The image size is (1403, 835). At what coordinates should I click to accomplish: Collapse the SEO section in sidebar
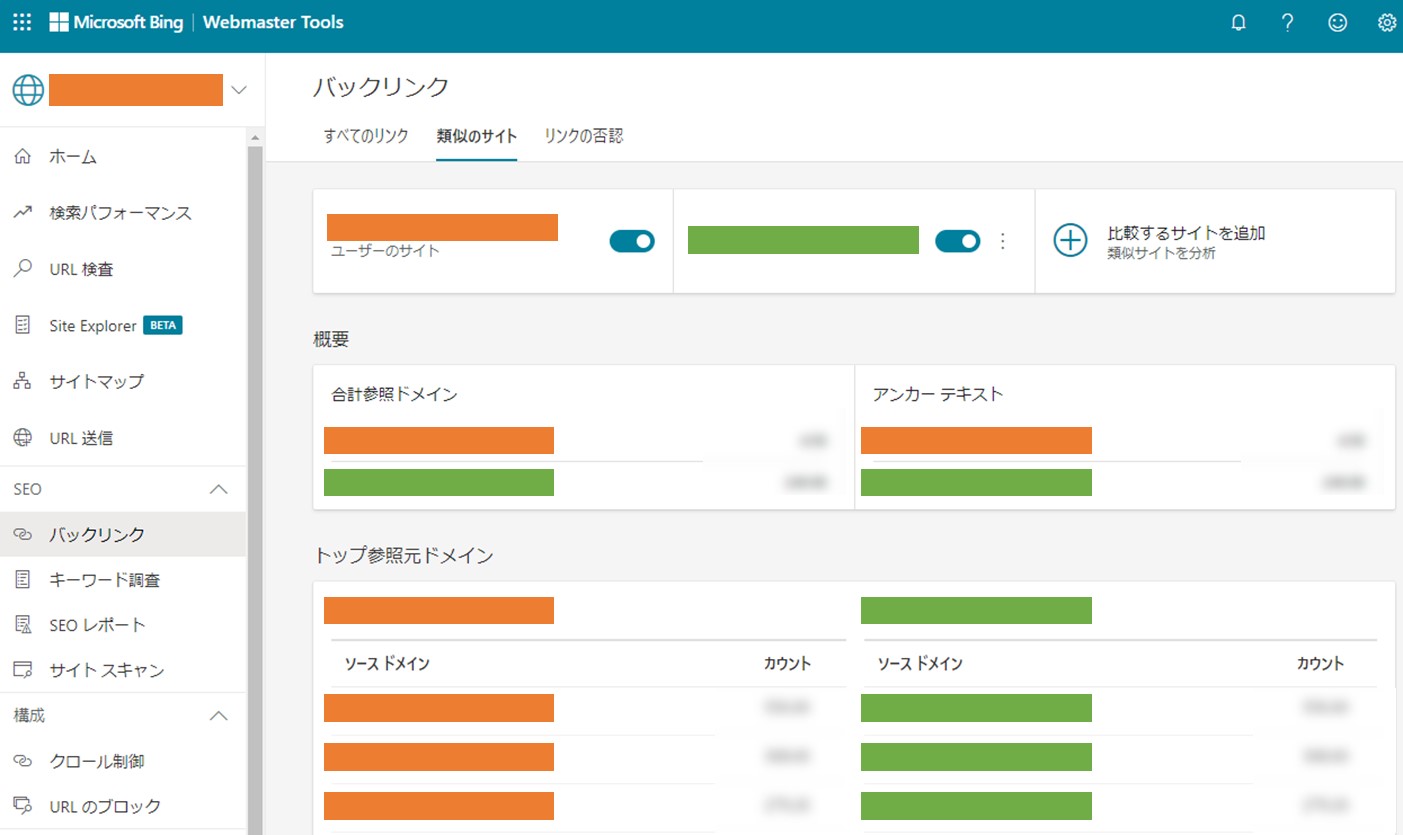[x=218, y=489]
